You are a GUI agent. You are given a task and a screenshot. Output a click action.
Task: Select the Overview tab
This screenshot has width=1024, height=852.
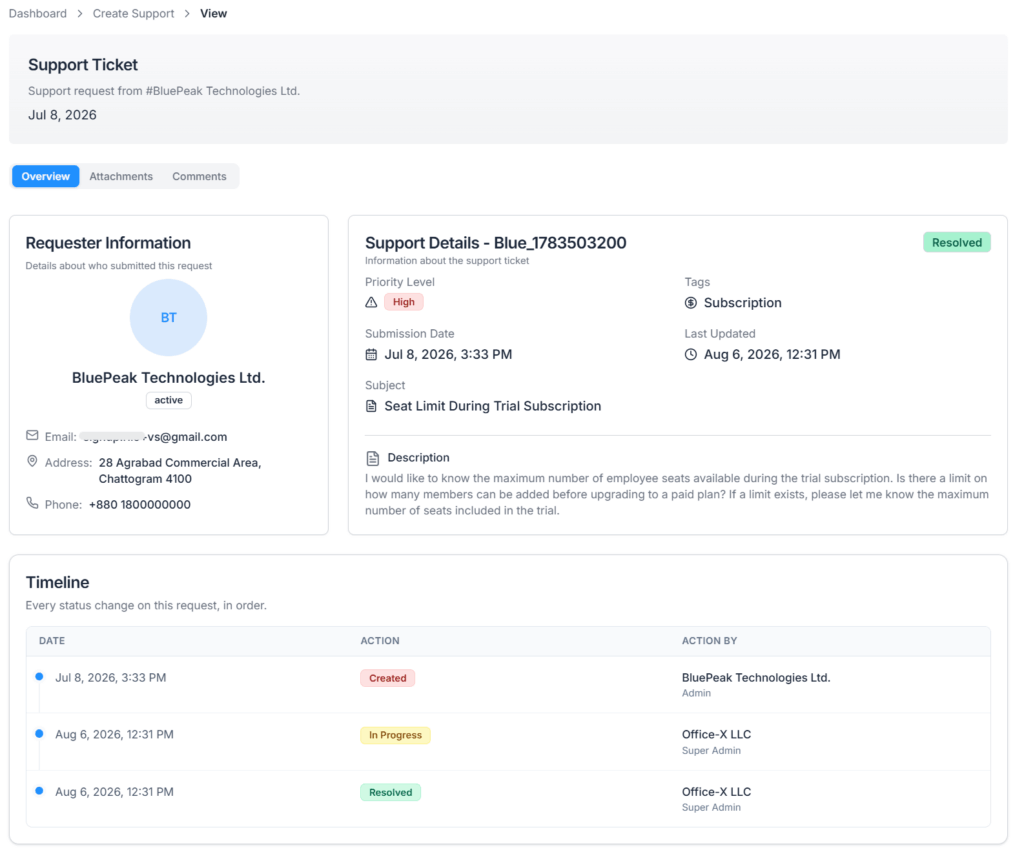46,176
